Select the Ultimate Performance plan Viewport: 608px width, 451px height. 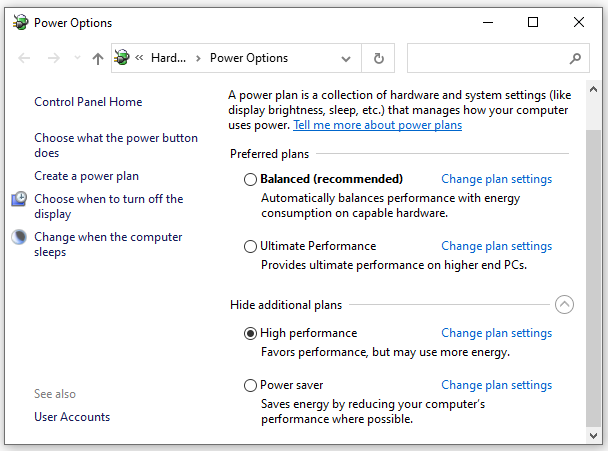[250, 246]
